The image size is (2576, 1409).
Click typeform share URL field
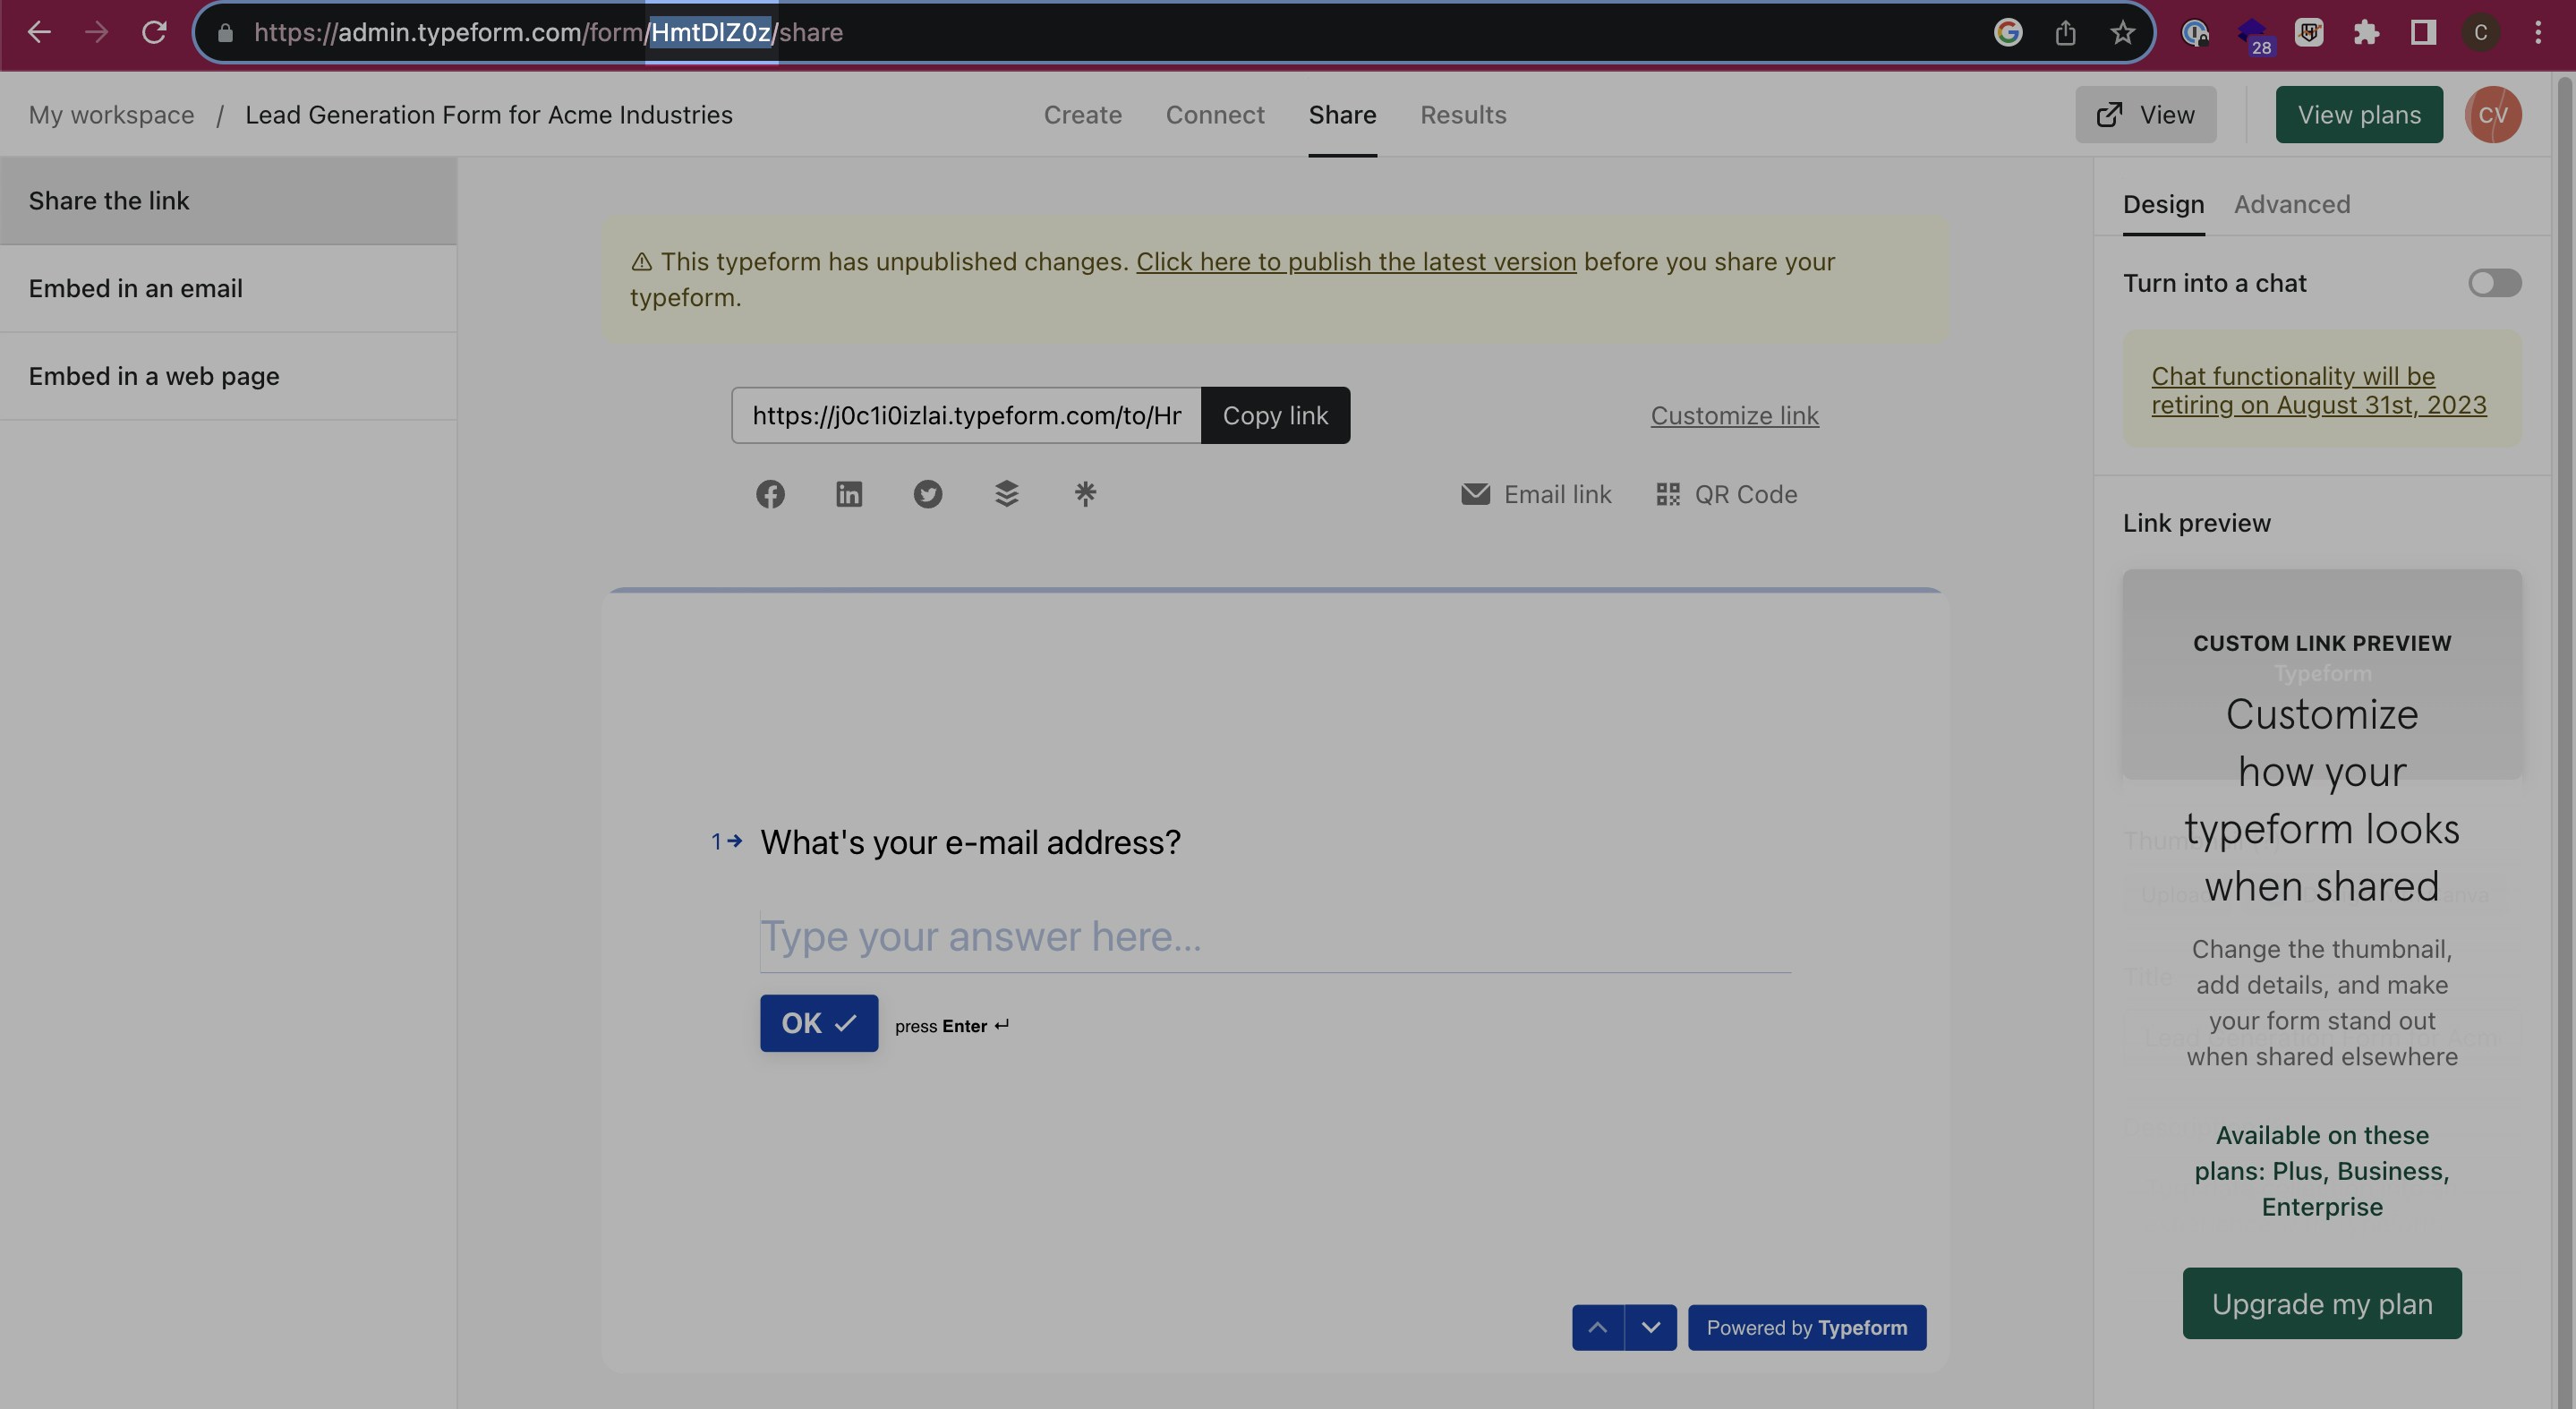pyautogui.click(x=966, y=415)
